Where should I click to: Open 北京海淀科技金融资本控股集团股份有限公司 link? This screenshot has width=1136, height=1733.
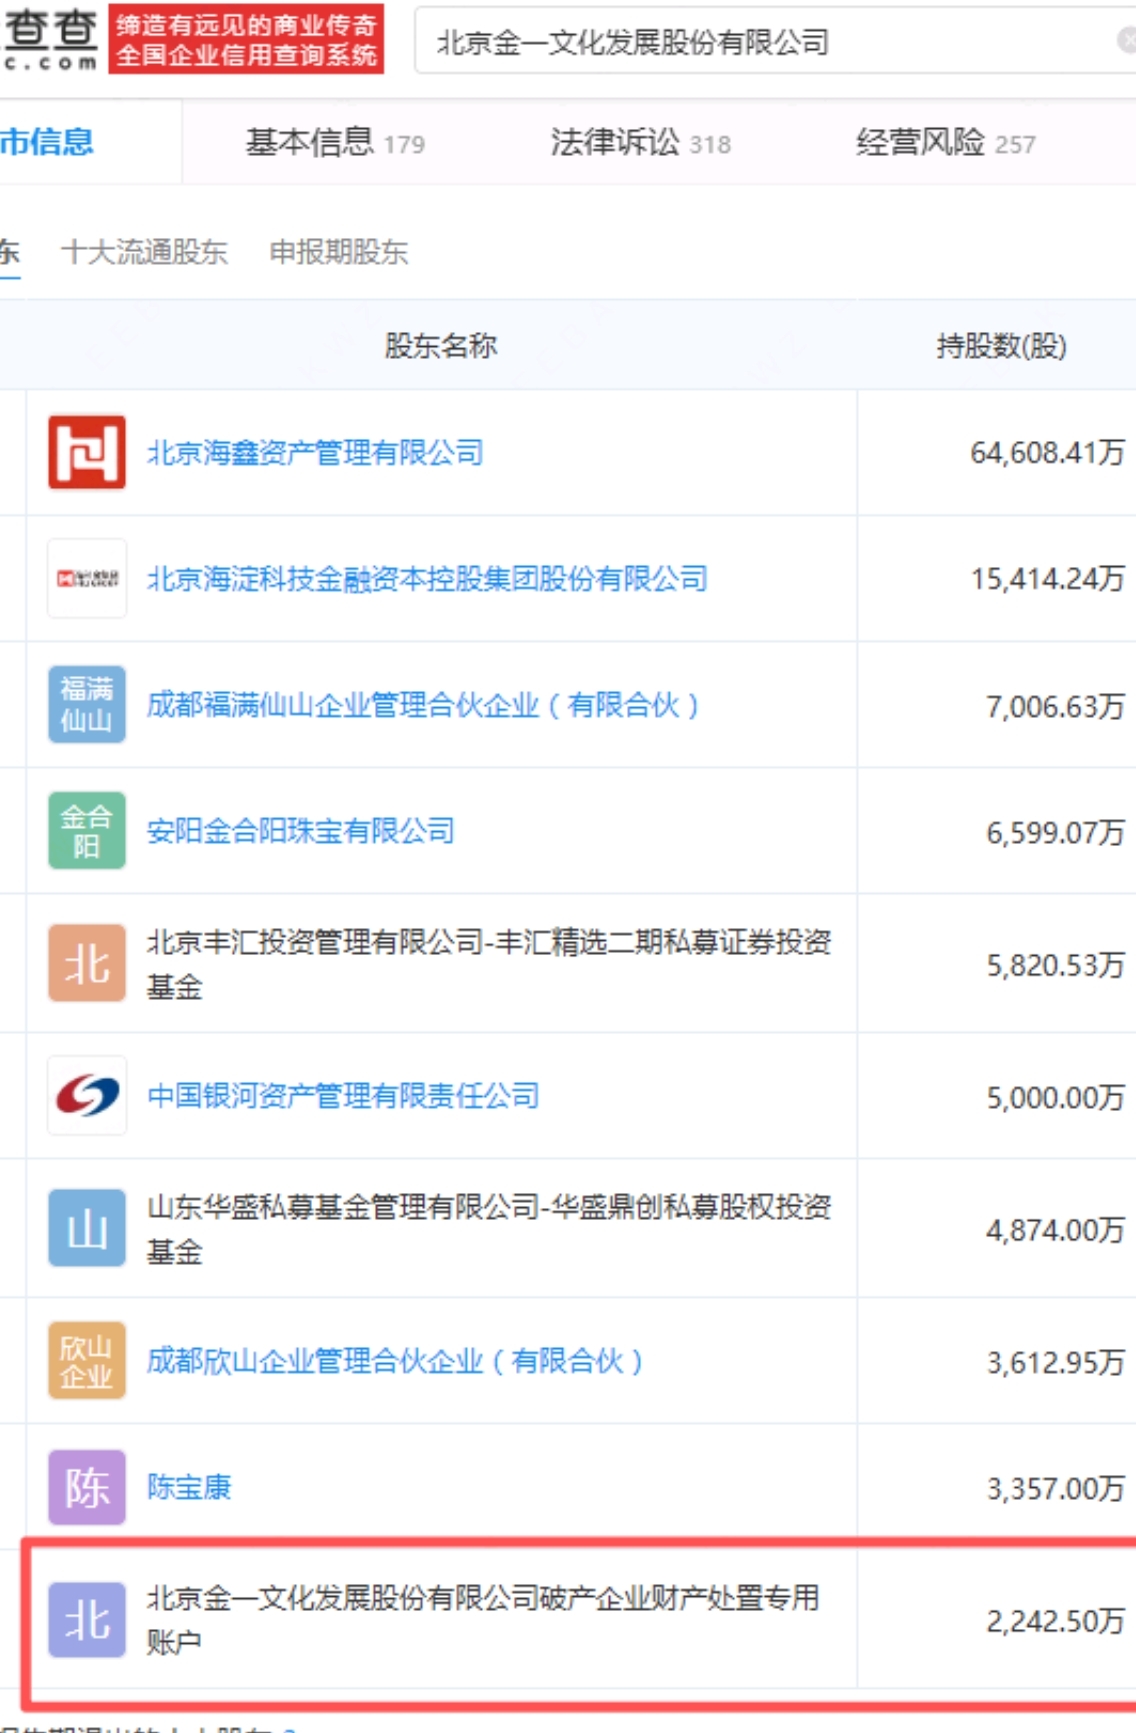coord(427,579)
